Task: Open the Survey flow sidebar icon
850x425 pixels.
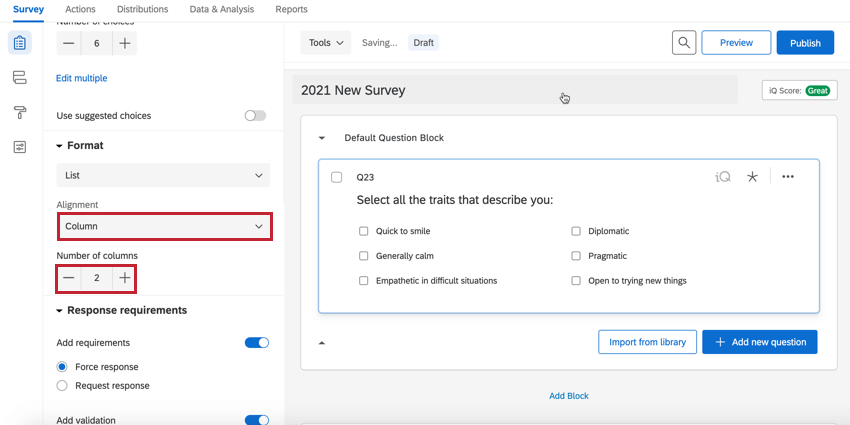Action: [20, 78]
